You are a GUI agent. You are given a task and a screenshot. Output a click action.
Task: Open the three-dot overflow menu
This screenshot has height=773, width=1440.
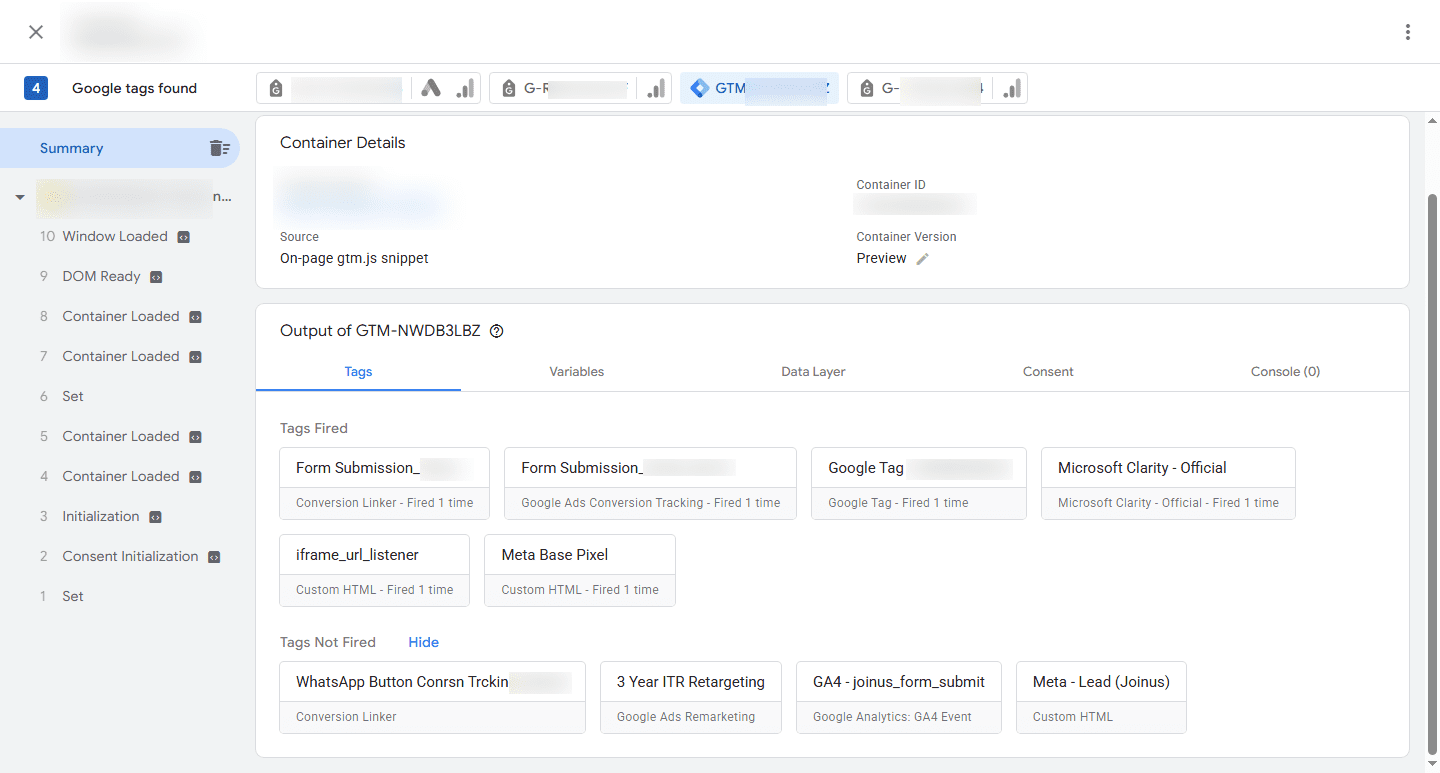(1407, 32)
